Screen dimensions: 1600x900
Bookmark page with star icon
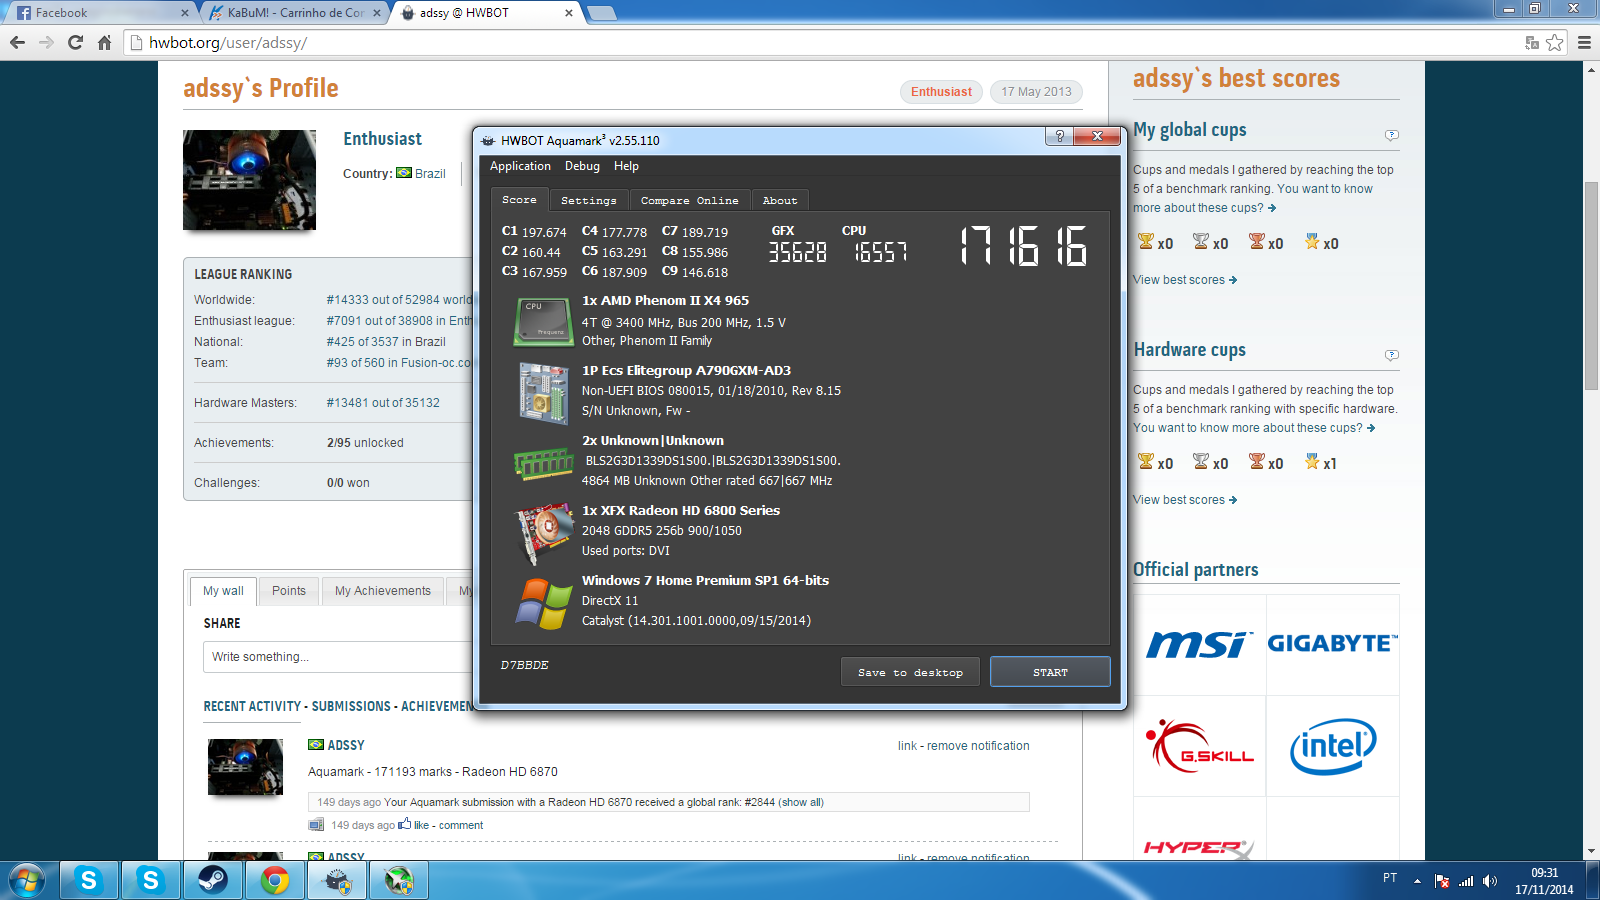pos(1554,42)
